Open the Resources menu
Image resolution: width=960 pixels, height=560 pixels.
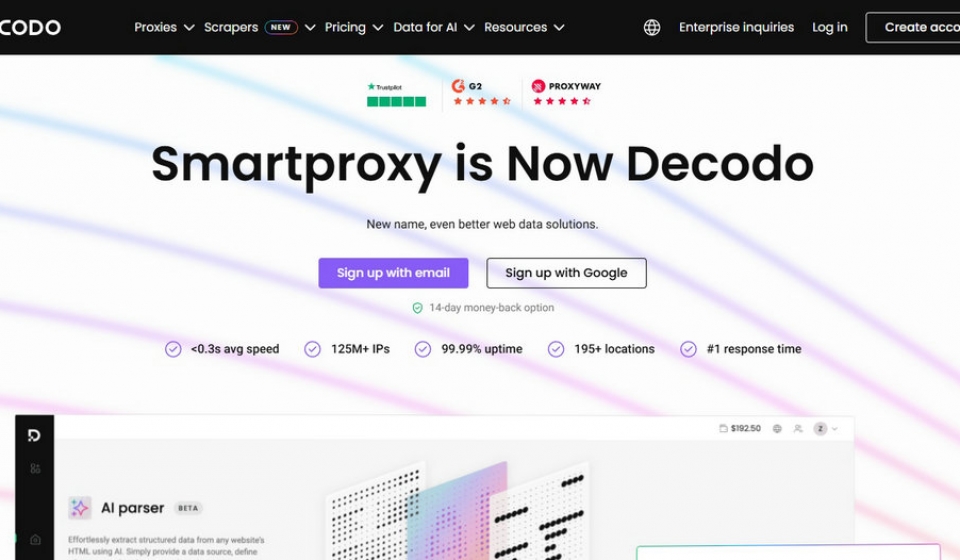point(516,28)
